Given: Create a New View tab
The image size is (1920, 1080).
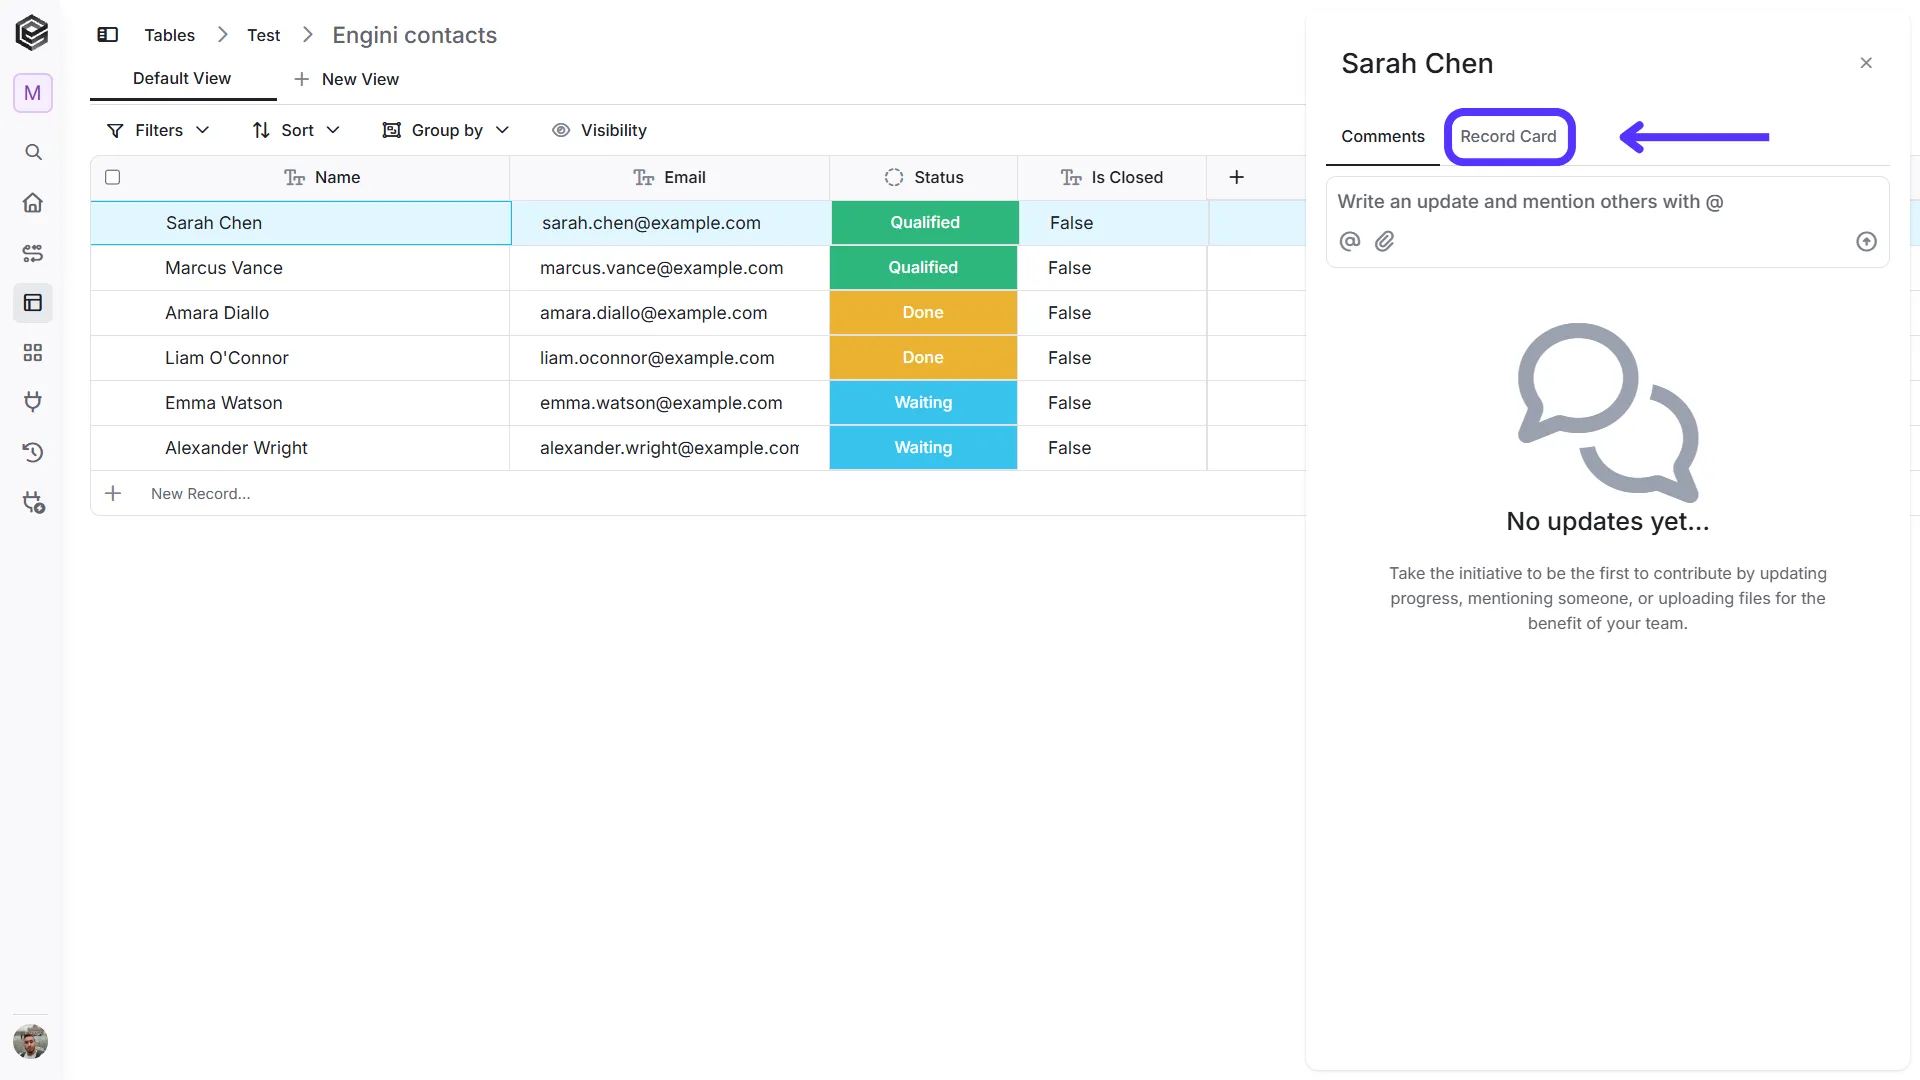Looking at the screenshot, I should (346, 79).
